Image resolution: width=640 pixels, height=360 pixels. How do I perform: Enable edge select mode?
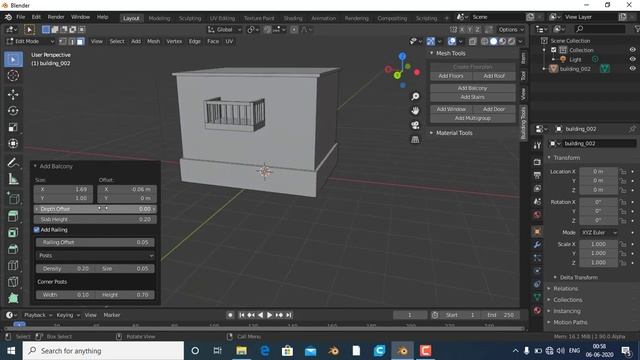click(72, 41)
